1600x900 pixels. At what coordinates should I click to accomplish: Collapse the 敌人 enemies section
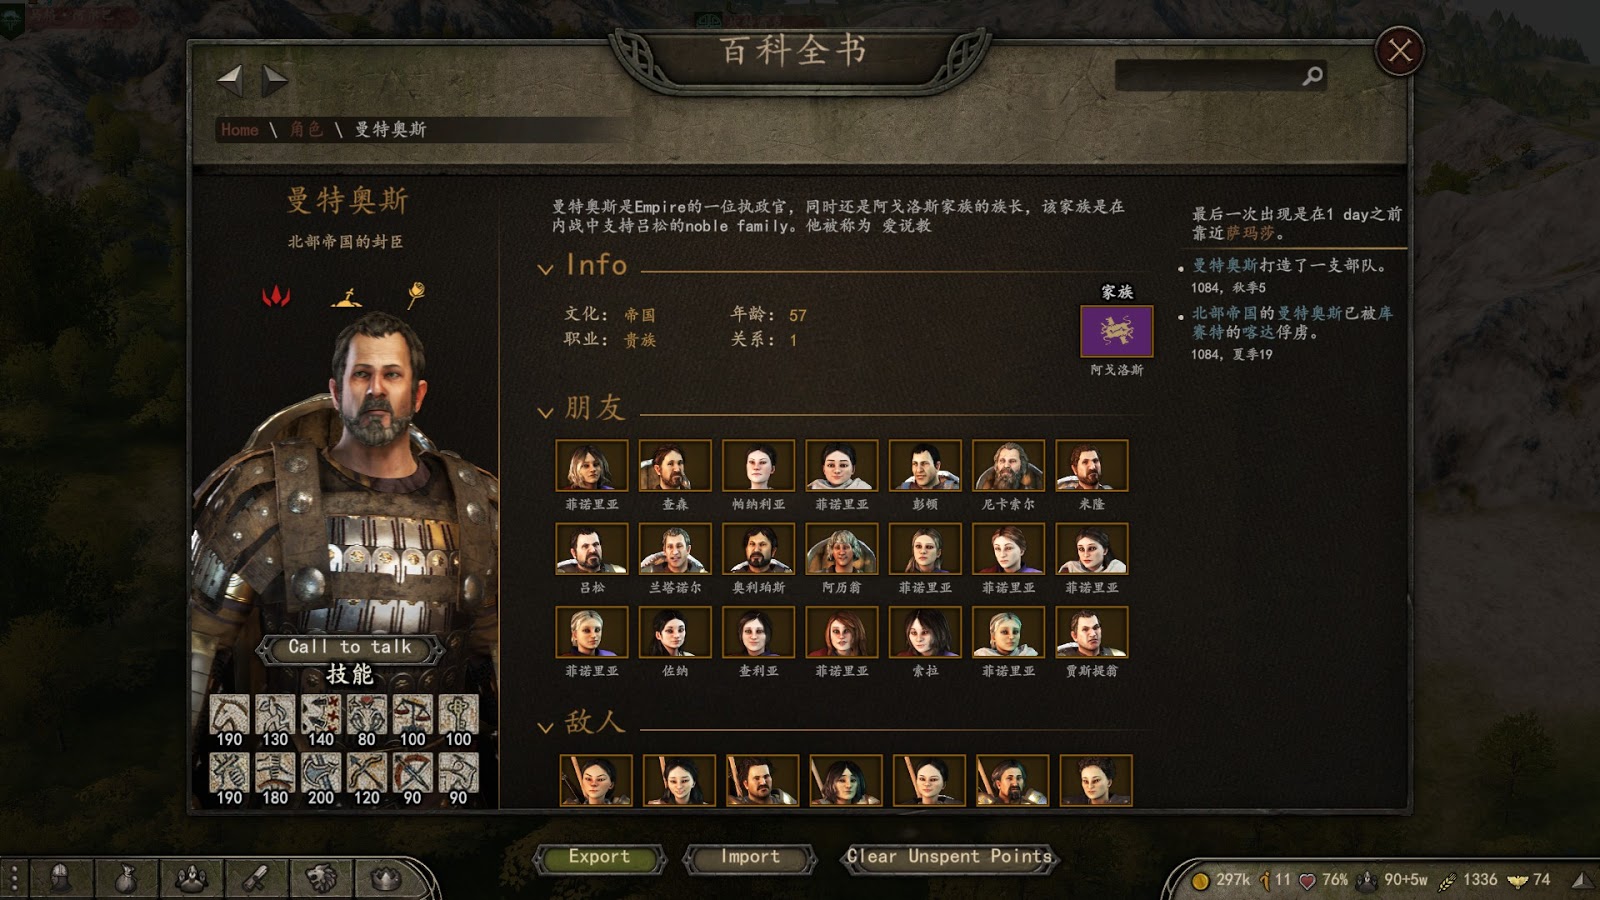(545, 726)
